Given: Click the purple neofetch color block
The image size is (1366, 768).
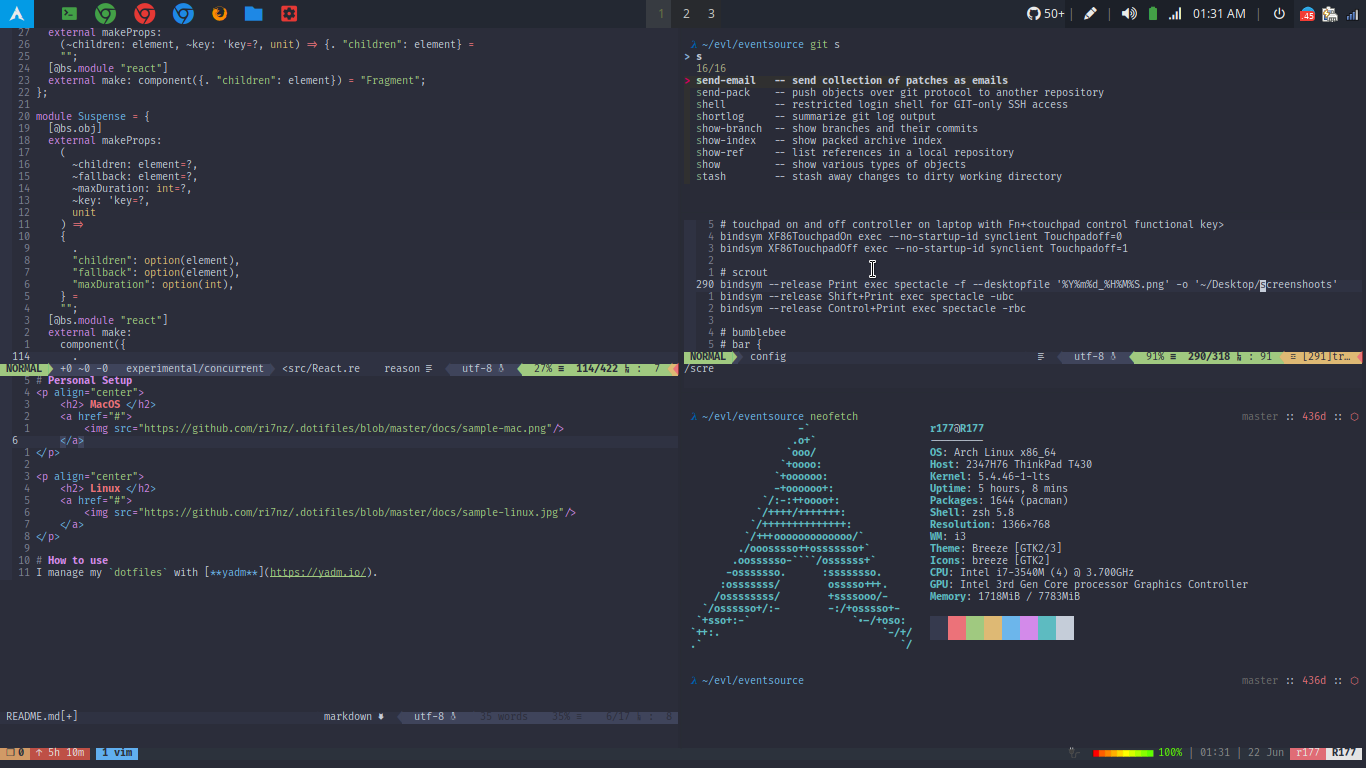Looking at the screenshot, I should 1029,628.
